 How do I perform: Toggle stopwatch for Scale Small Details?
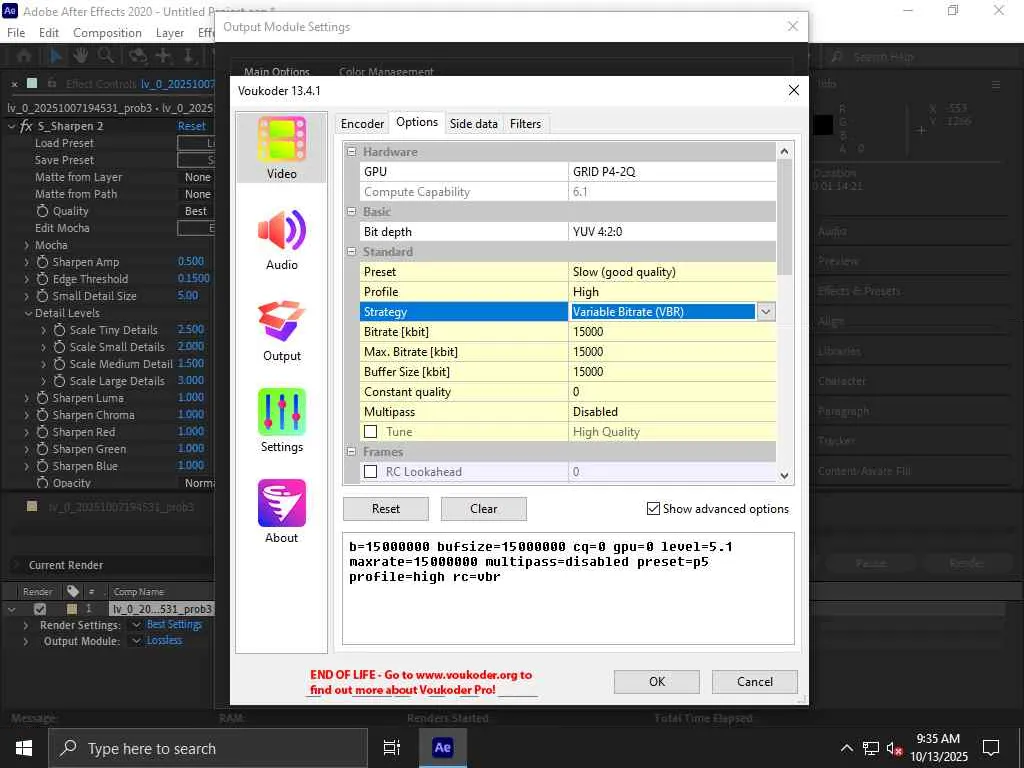(59, 347)
